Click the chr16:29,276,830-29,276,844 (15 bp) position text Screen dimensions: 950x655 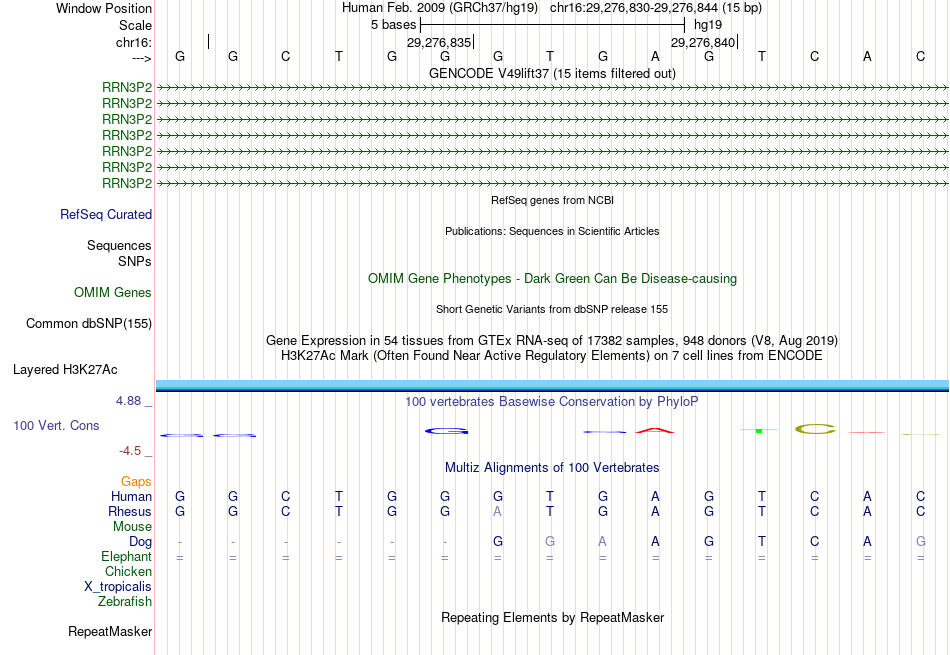pyautogui.click(x=656, y=8)
